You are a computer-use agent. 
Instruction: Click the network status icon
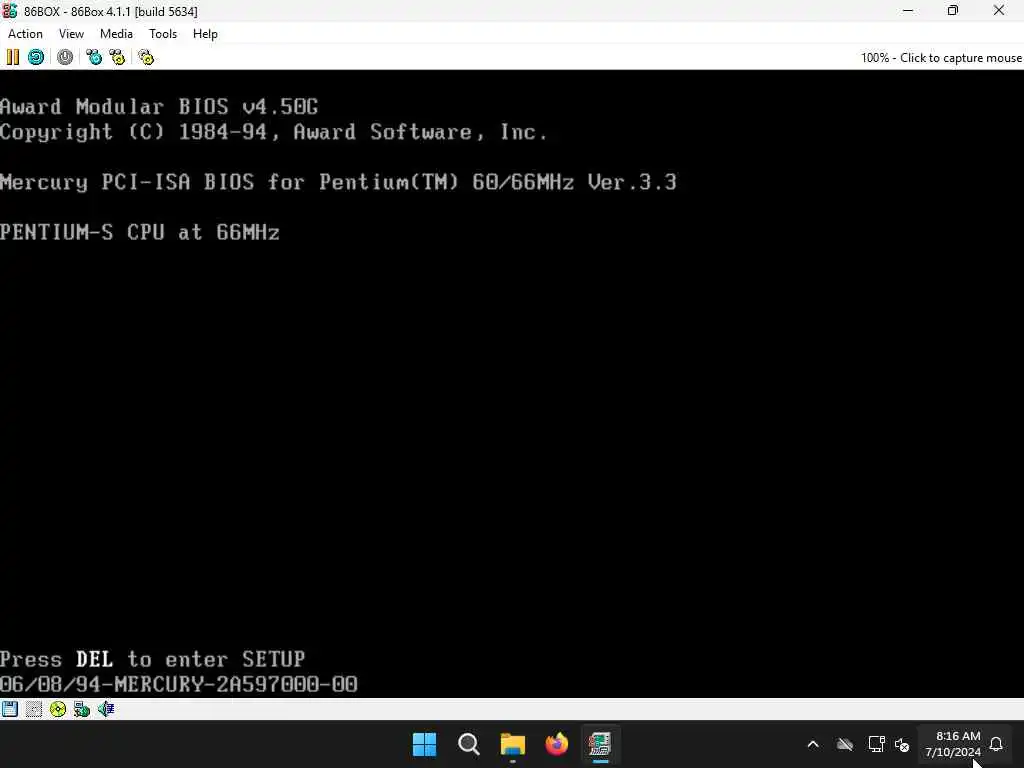pyautogui.click(x=82, y=709)
